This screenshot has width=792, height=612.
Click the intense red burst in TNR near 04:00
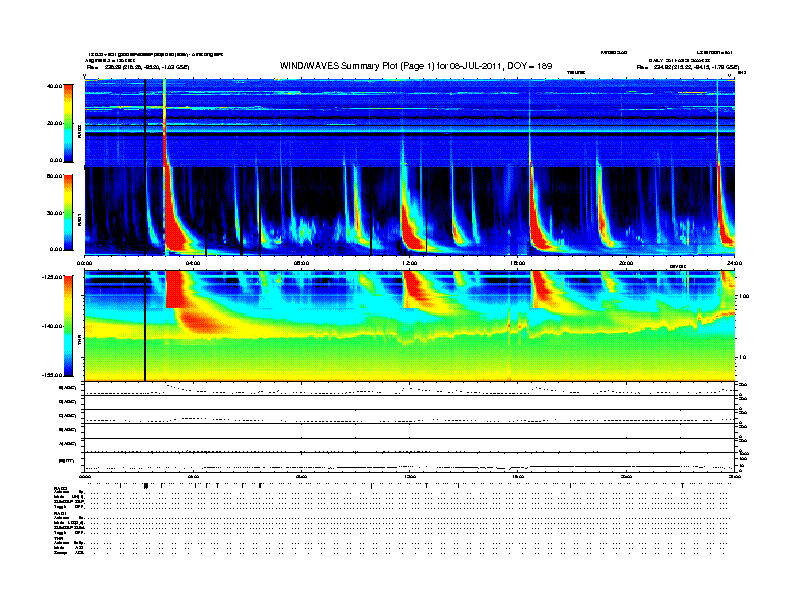click(202, 322)
